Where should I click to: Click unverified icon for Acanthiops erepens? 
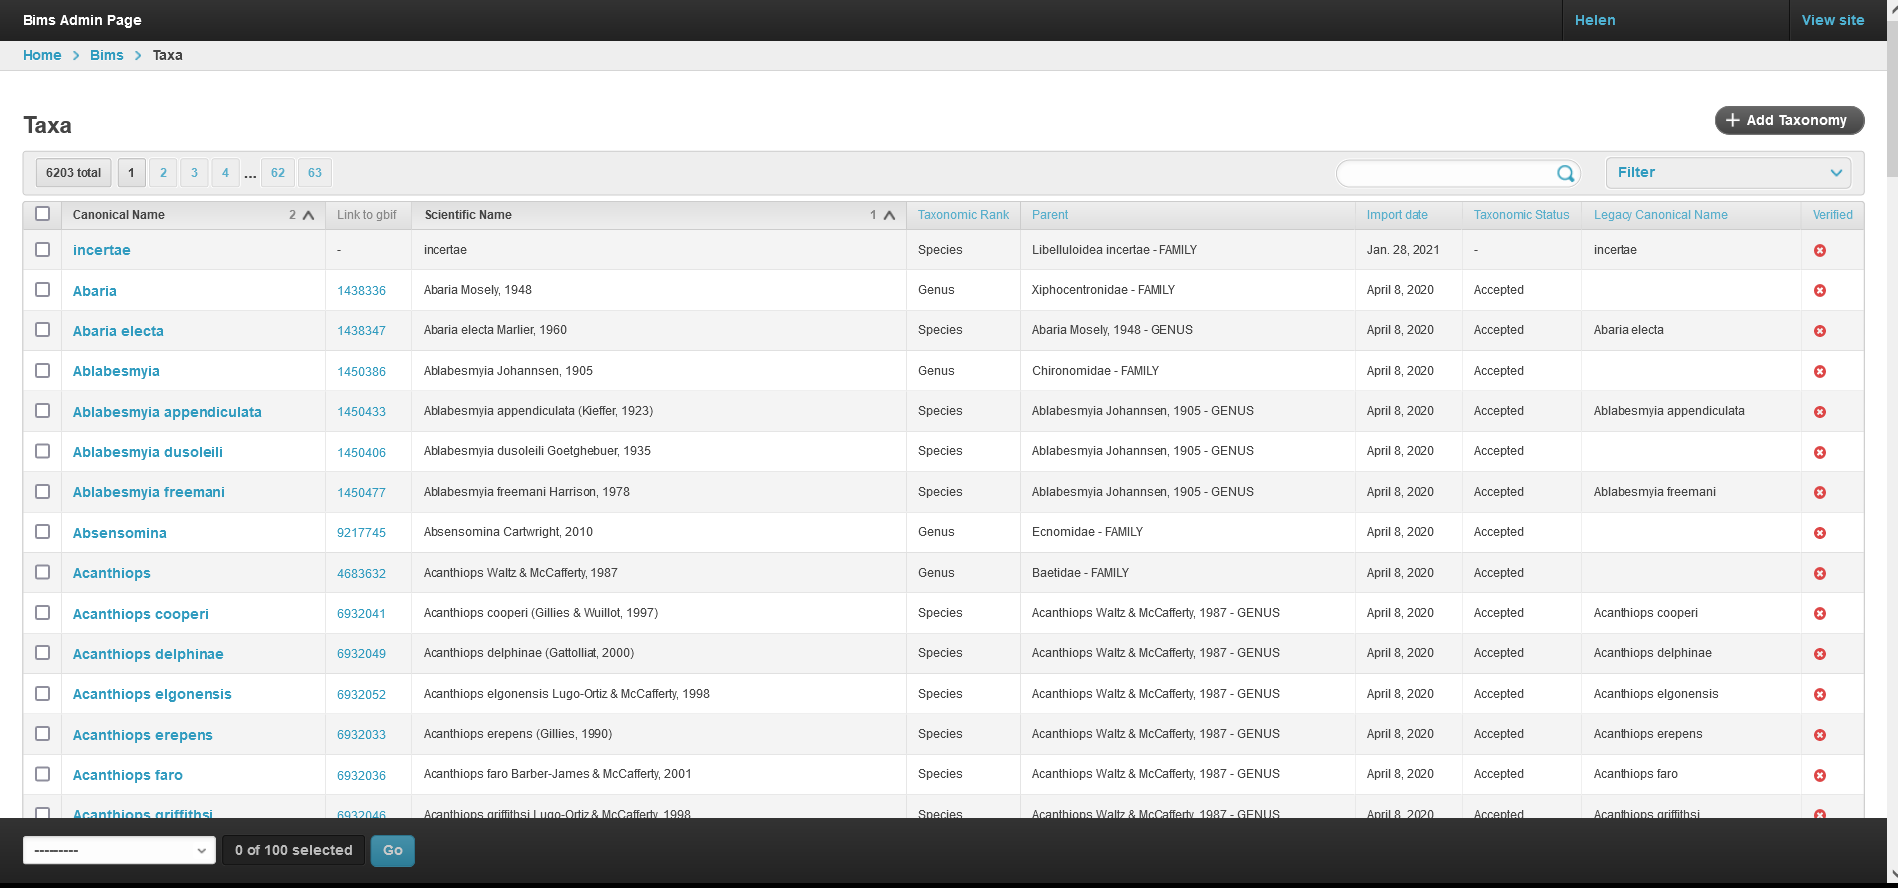click(x=1820, y=735)
